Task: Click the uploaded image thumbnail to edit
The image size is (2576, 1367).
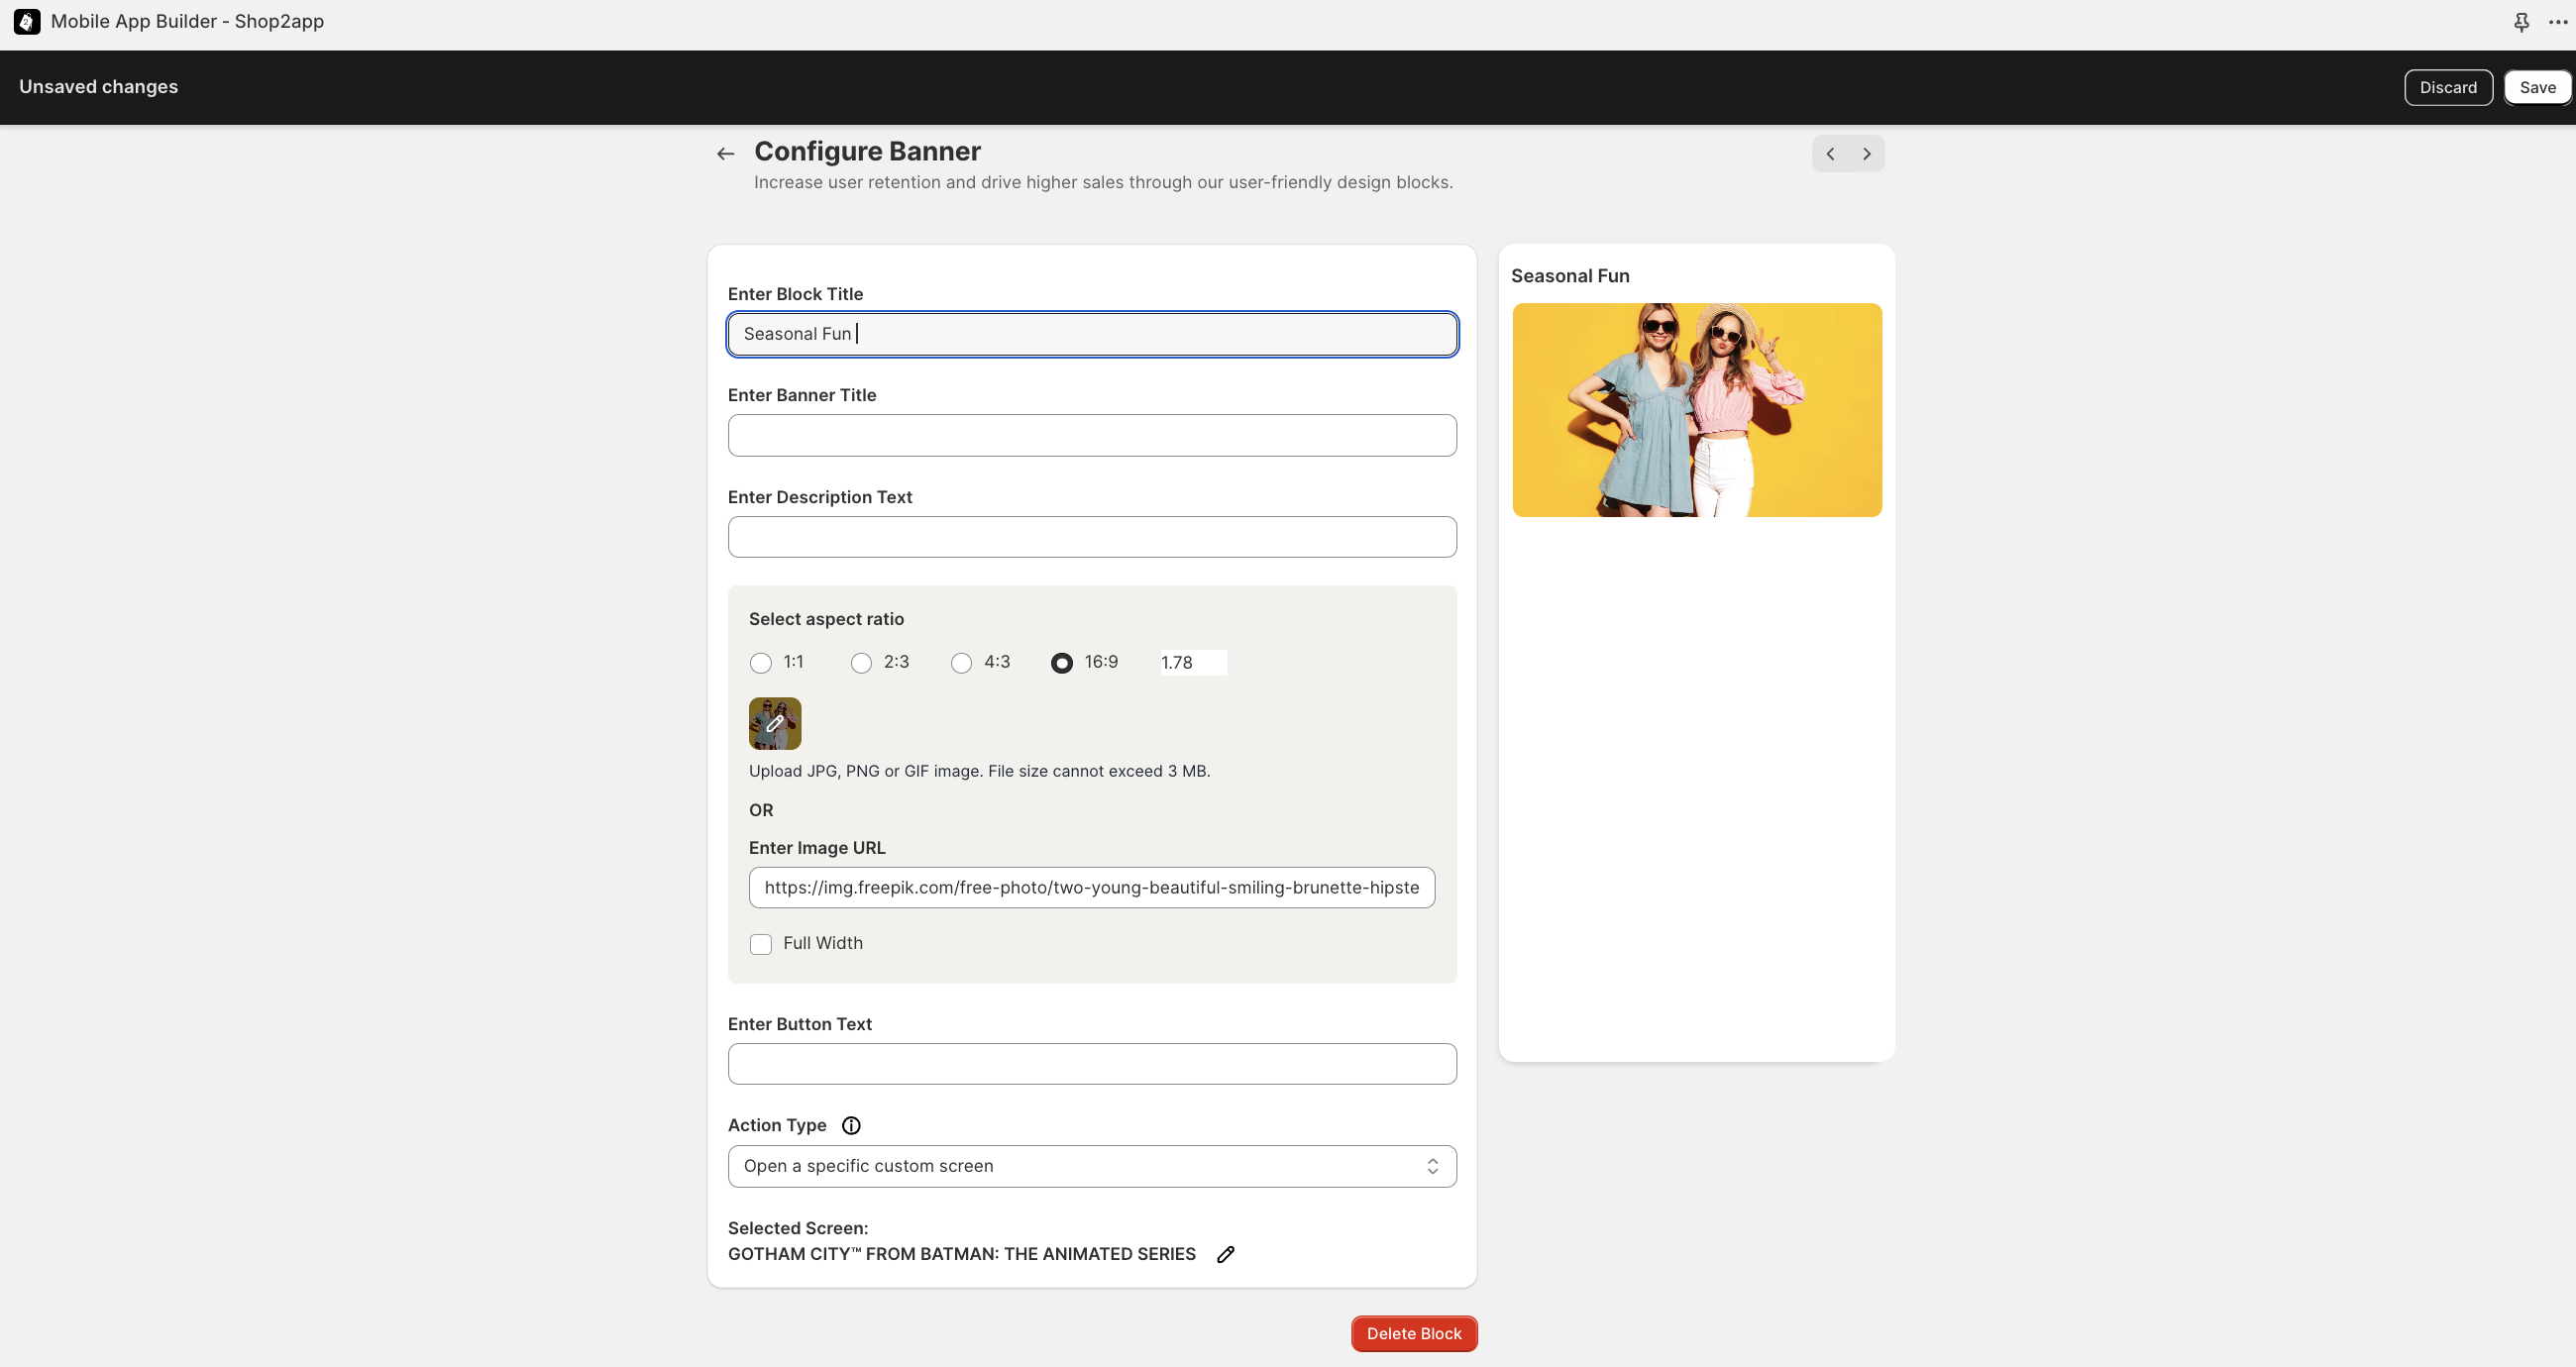Action: (x=775, y=723)
